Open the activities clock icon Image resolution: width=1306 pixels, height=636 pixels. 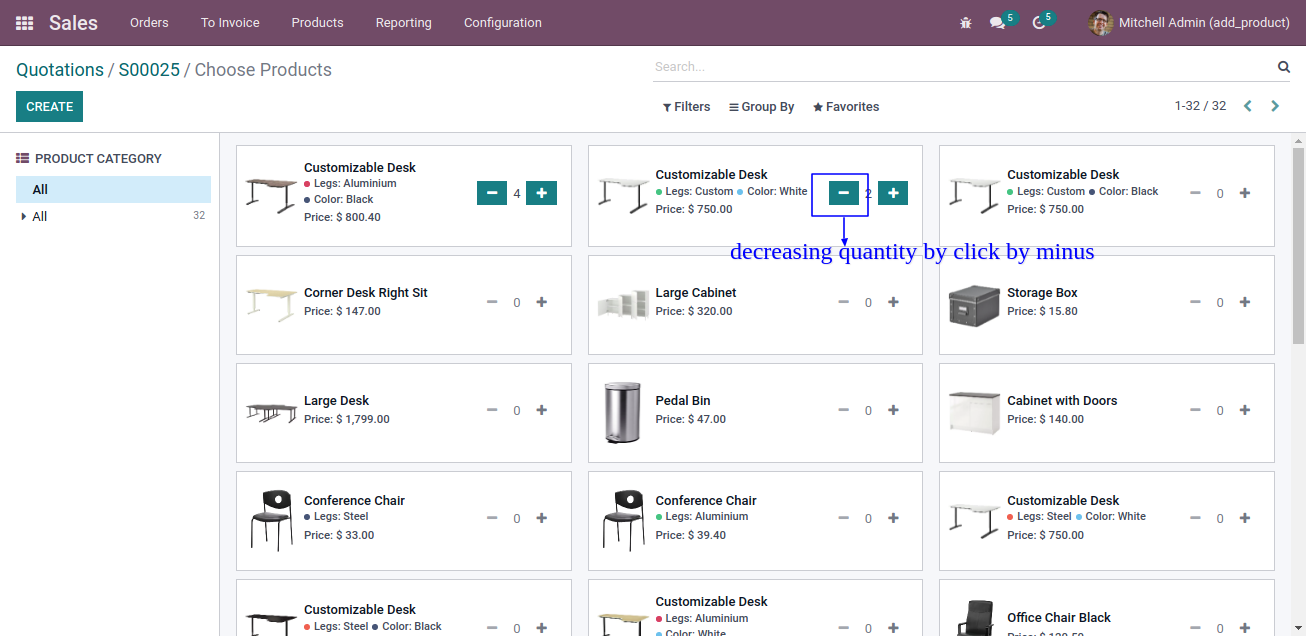click(x=1039, y=22)
